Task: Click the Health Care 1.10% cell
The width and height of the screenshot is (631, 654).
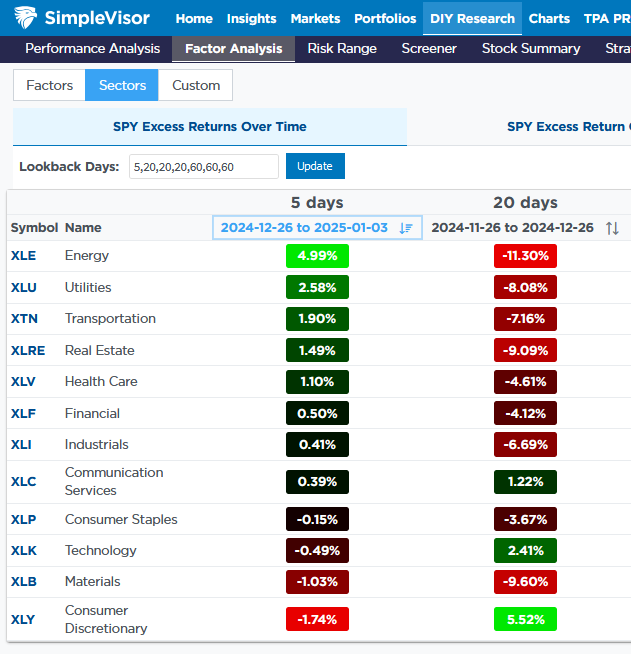Action: [317, 382]
